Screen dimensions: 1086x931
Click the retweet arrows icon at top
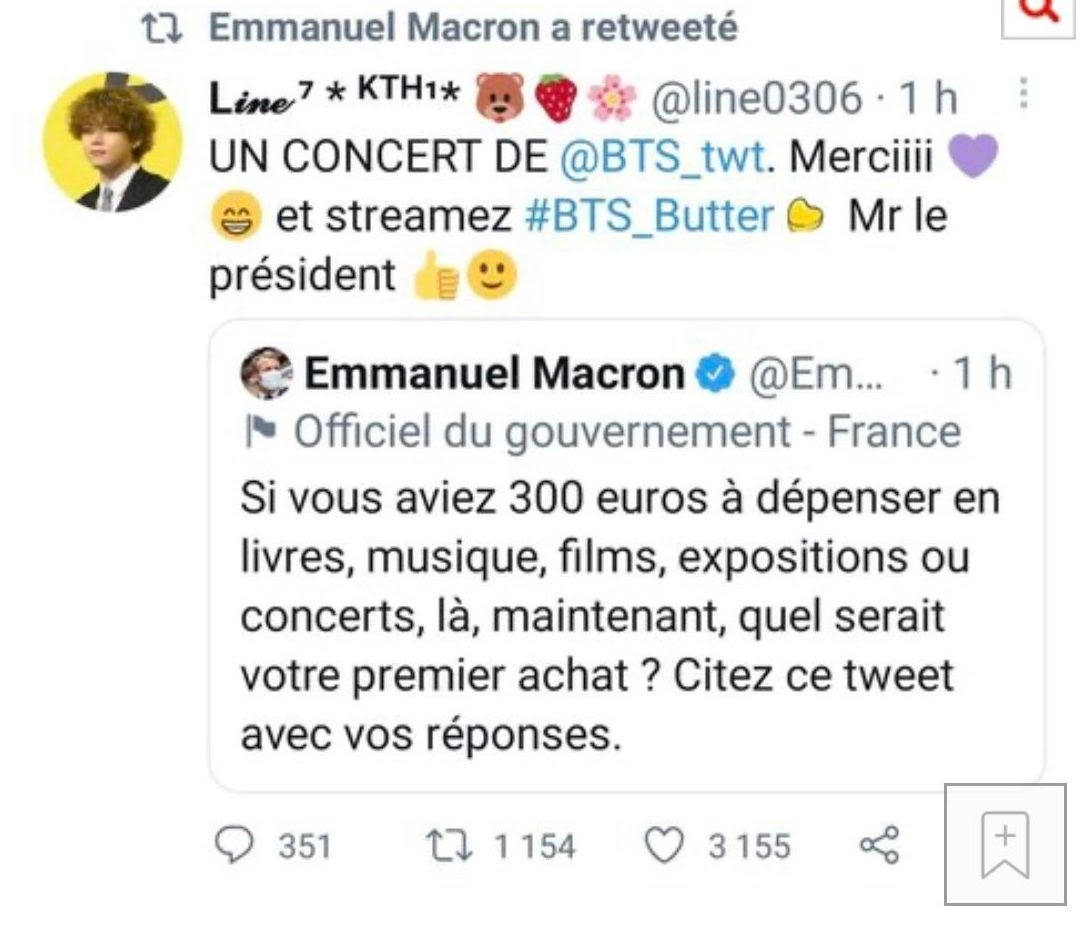[x=161, y=29]
